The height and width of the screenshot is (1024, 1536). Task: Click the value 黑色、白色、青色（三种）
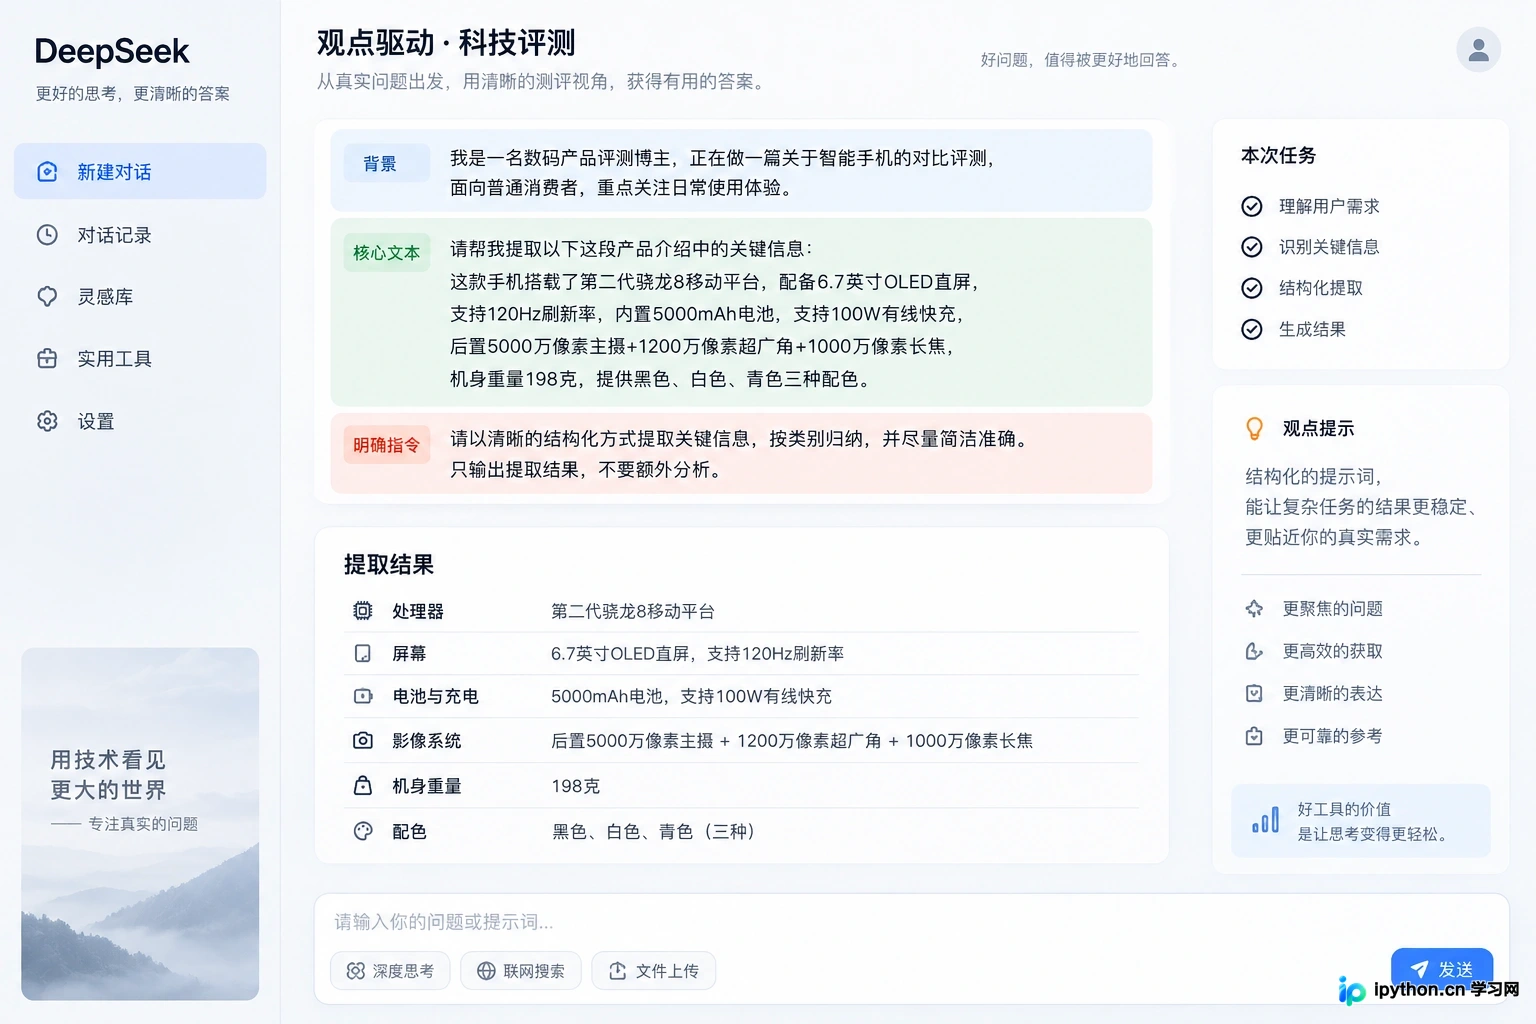[x=656, y=831]
